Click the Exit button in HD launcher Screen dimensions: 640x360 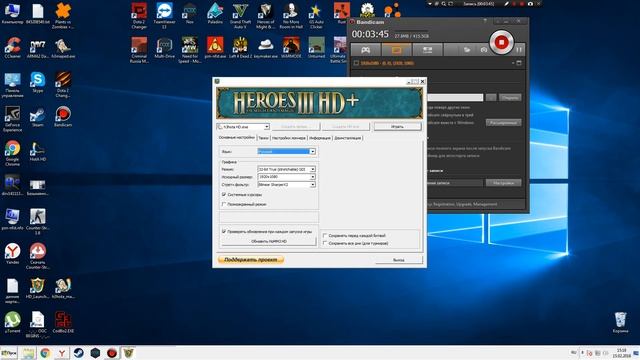pyautogui.click(x=398, y=260)
